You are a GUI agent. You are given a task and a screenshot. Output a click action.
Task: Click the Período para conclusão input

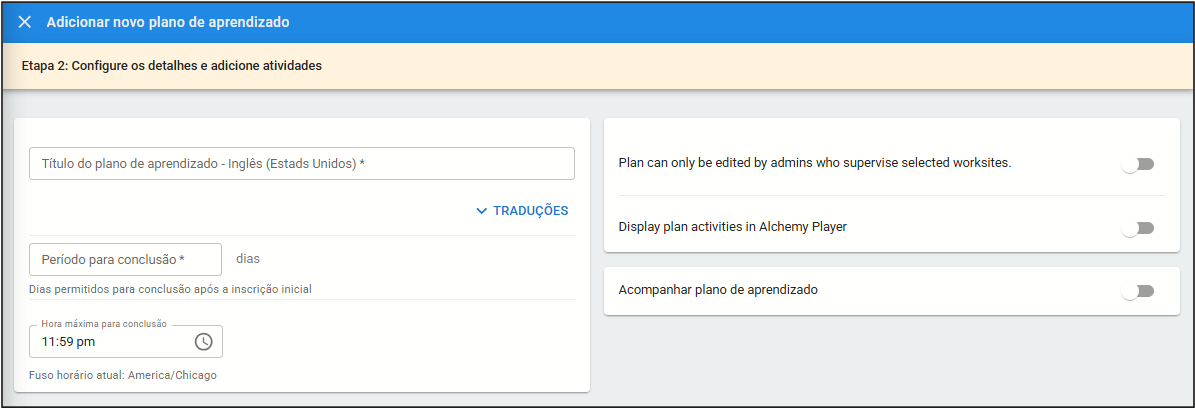tap(125, 260)
